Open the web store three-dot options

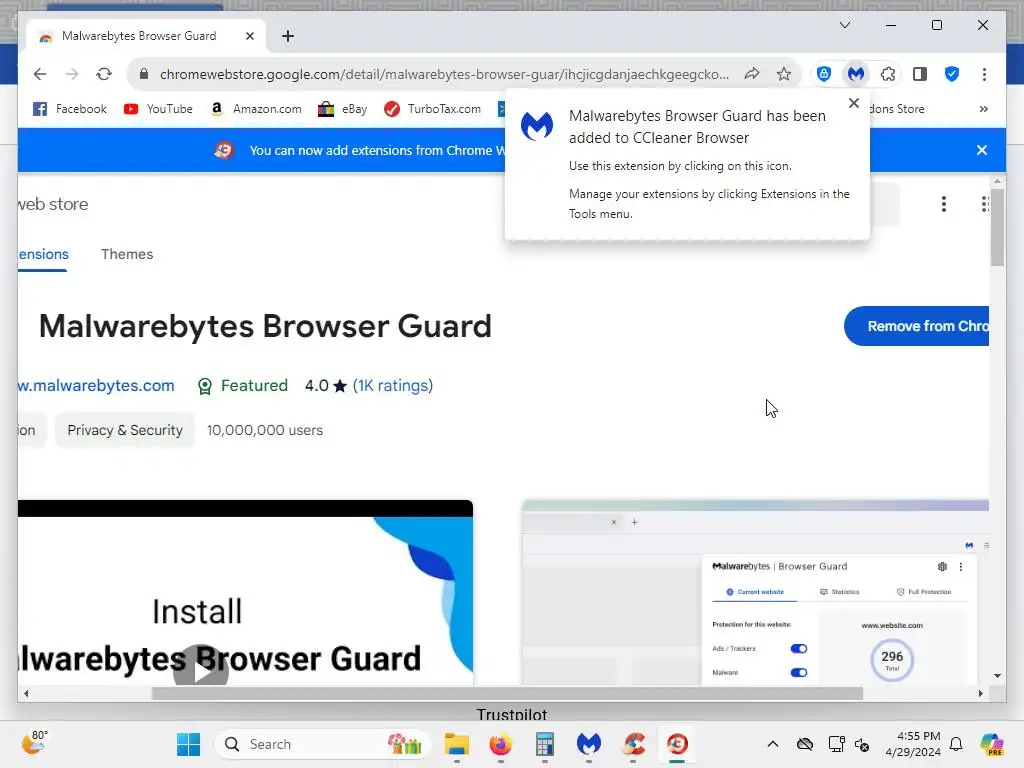click(944, 204)
